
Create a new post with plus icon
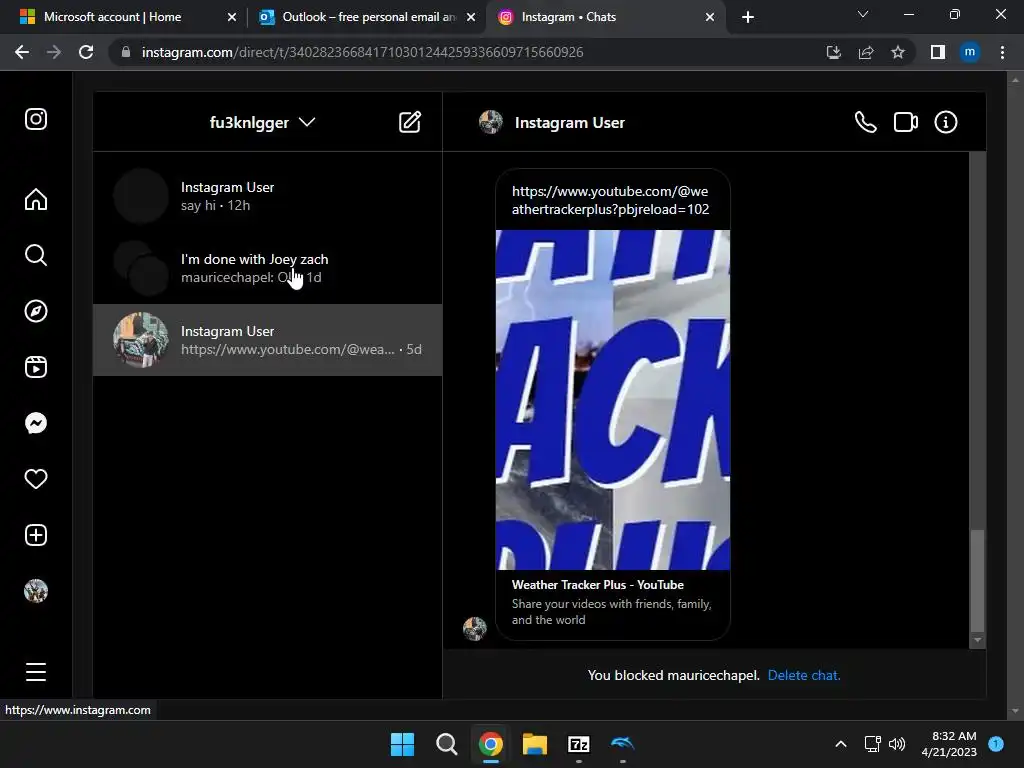[36, 535]
